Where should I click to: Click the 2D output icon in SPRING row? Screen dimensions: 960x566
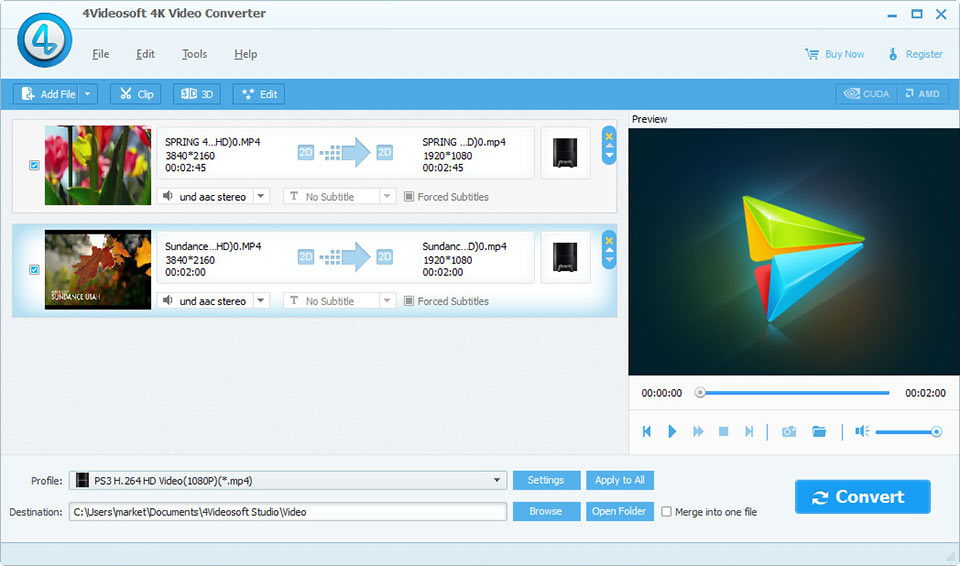click(384, 153)
